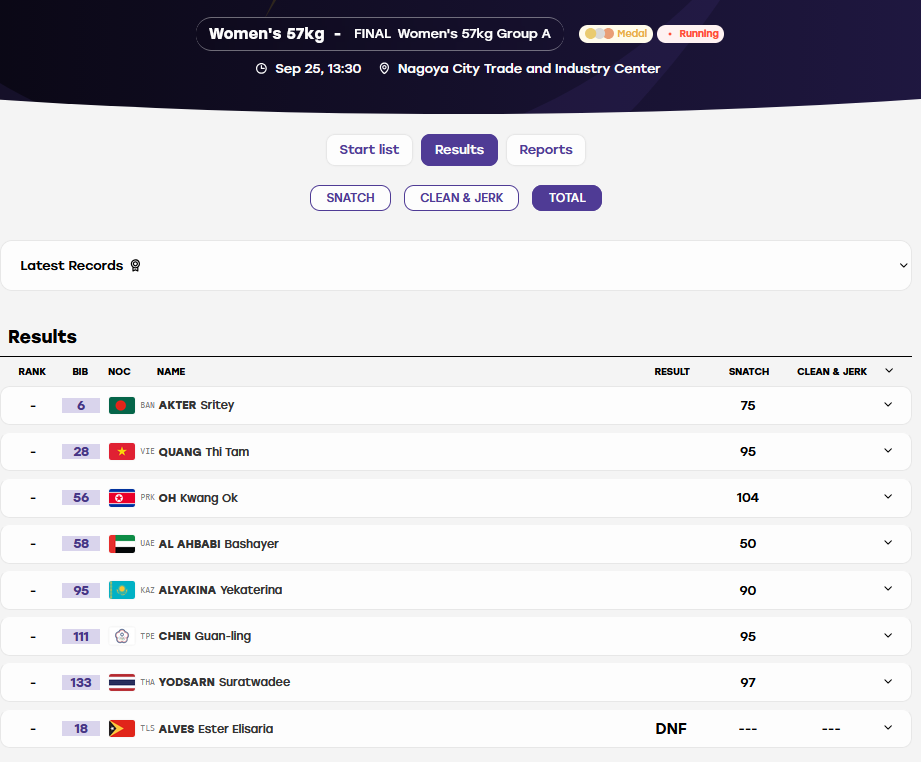Expand AL AHBABI Bashayer's row details
The width and height of the screenshot is (921, 762).
pyautogui.click(x=888, y=543)
